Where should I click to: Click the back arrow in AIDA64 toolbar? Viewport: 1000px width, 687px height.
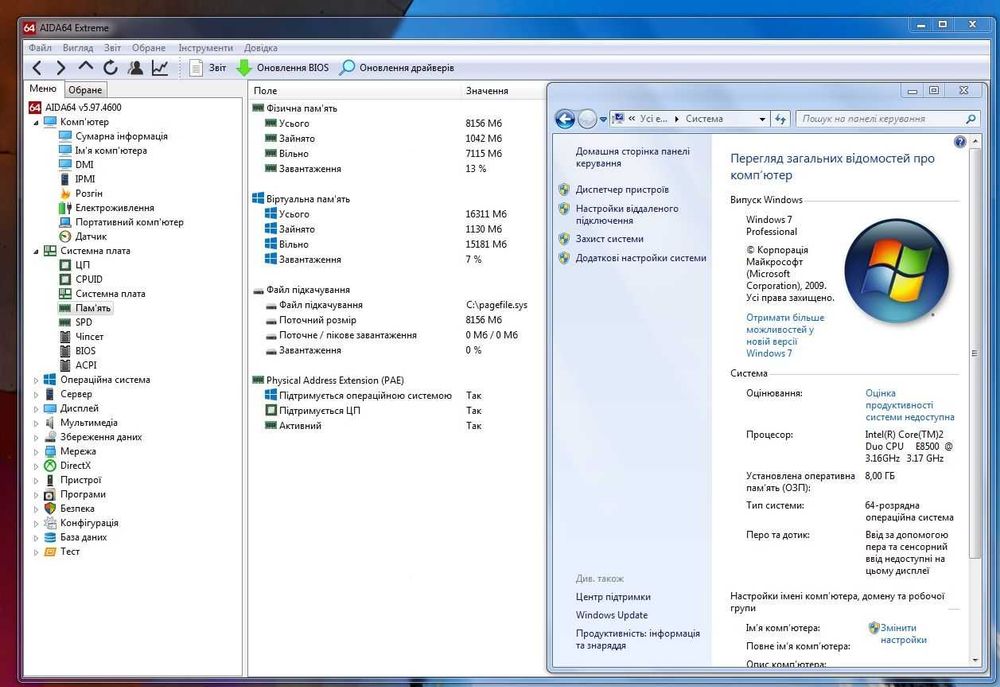point(37,68)
